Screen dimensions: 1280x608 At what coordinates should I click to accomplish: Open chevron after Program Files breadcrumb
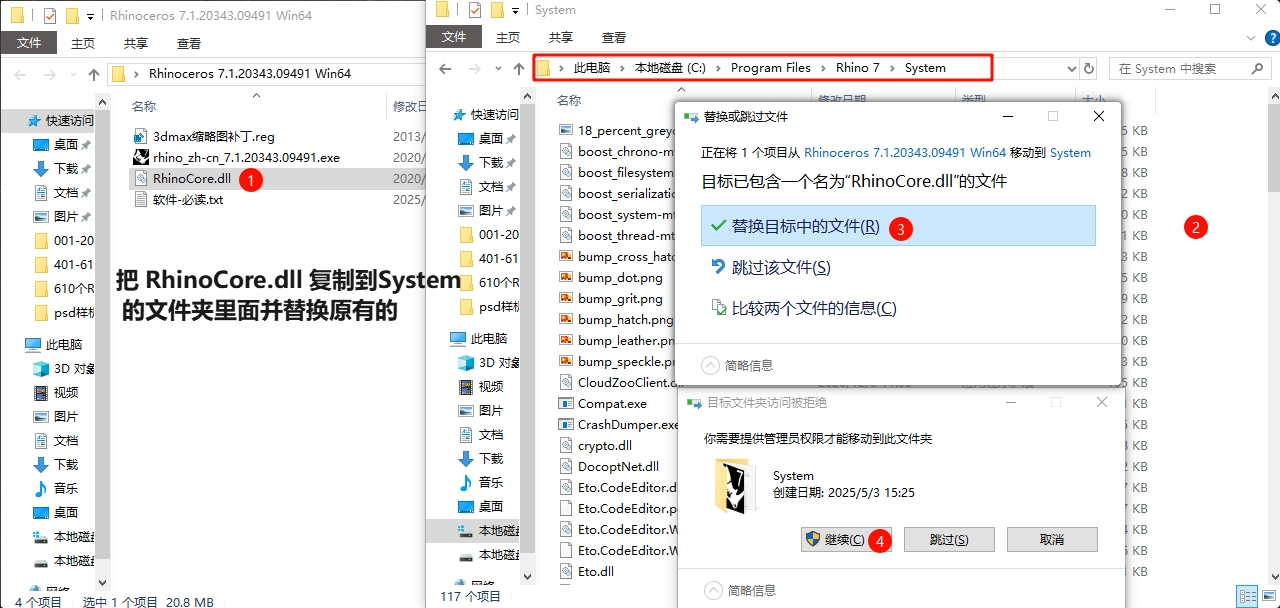tap(823, 68)
